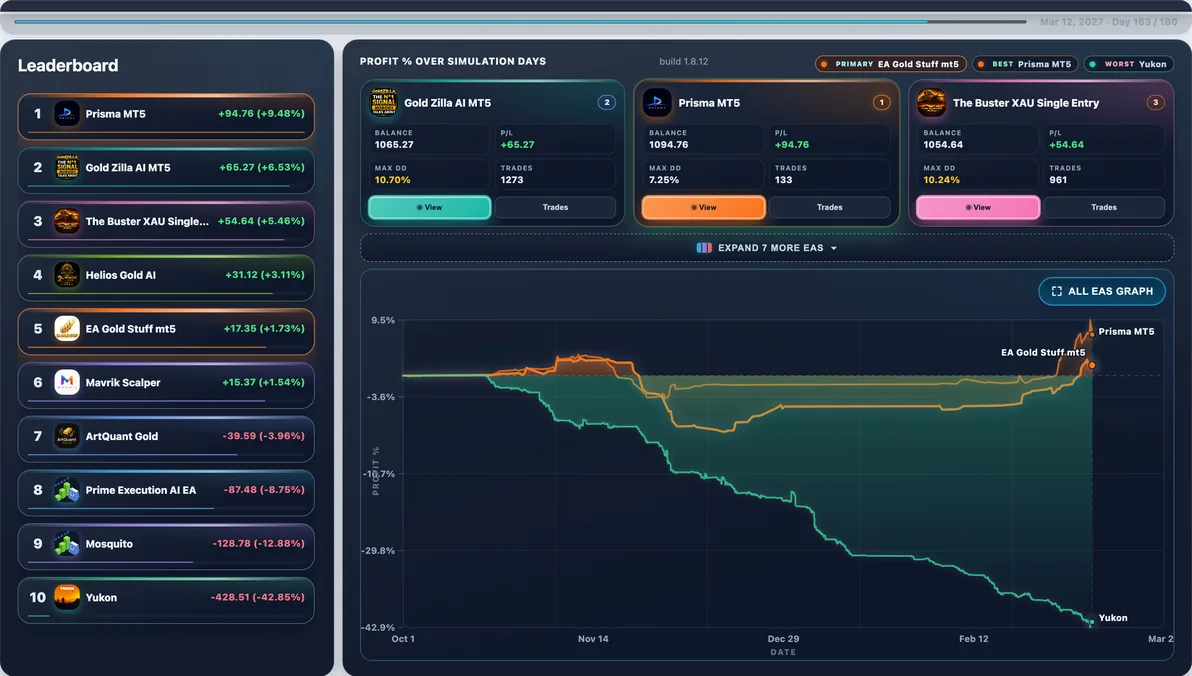The image size is (1192, 676).
Task: Click the Yukon chart line label
Action: 1113,618
